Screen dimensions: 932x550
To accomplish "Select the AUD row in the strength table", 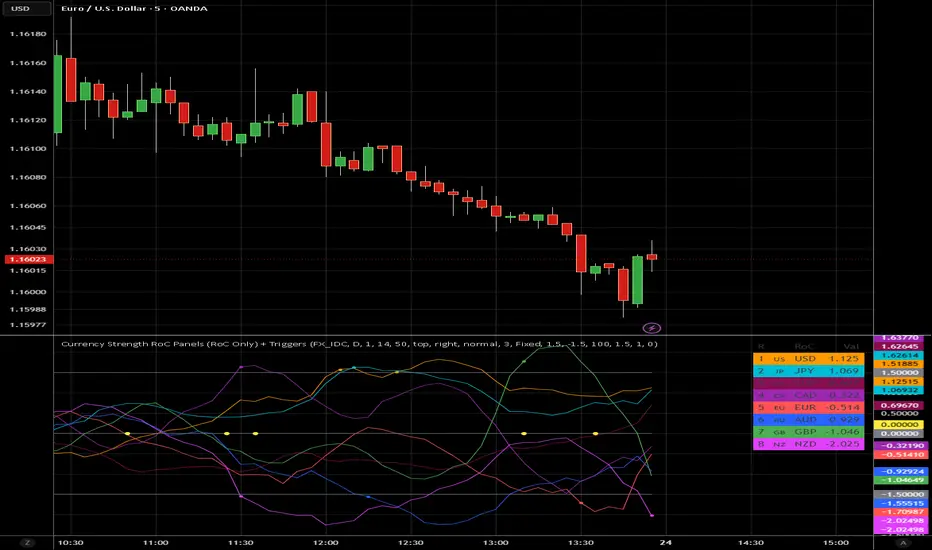I will click(808, 420).
